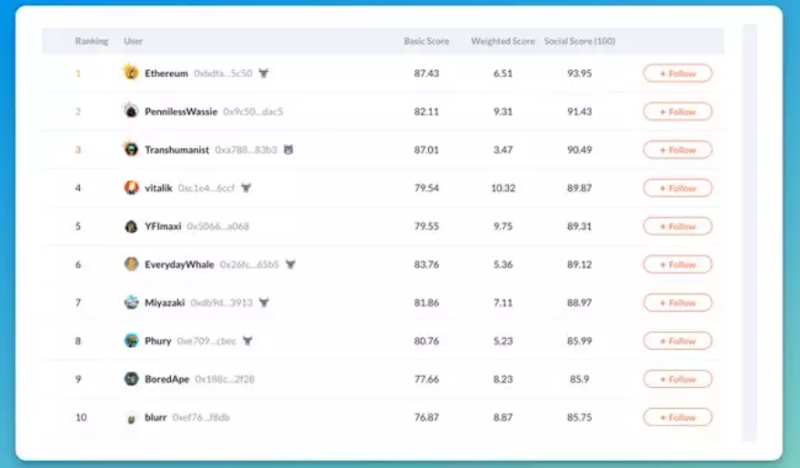Click vitalik profile avatar
800x468 pixels.
[130, 188]
